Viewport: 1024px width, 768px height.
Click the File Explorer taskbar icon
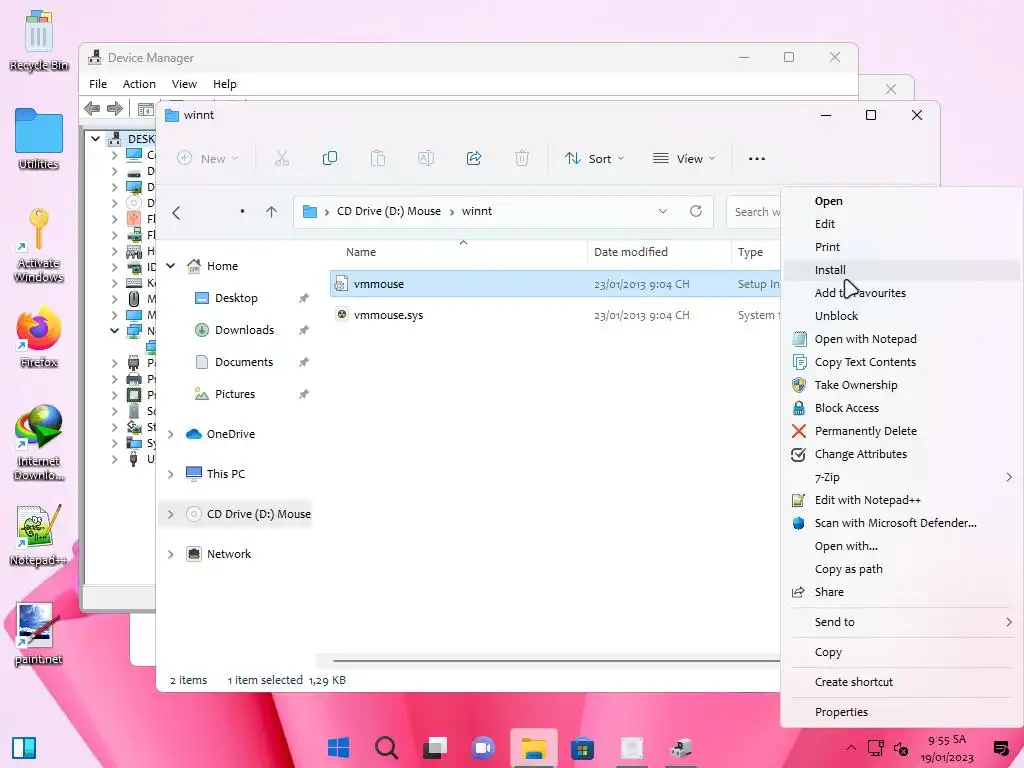[534, 748]
